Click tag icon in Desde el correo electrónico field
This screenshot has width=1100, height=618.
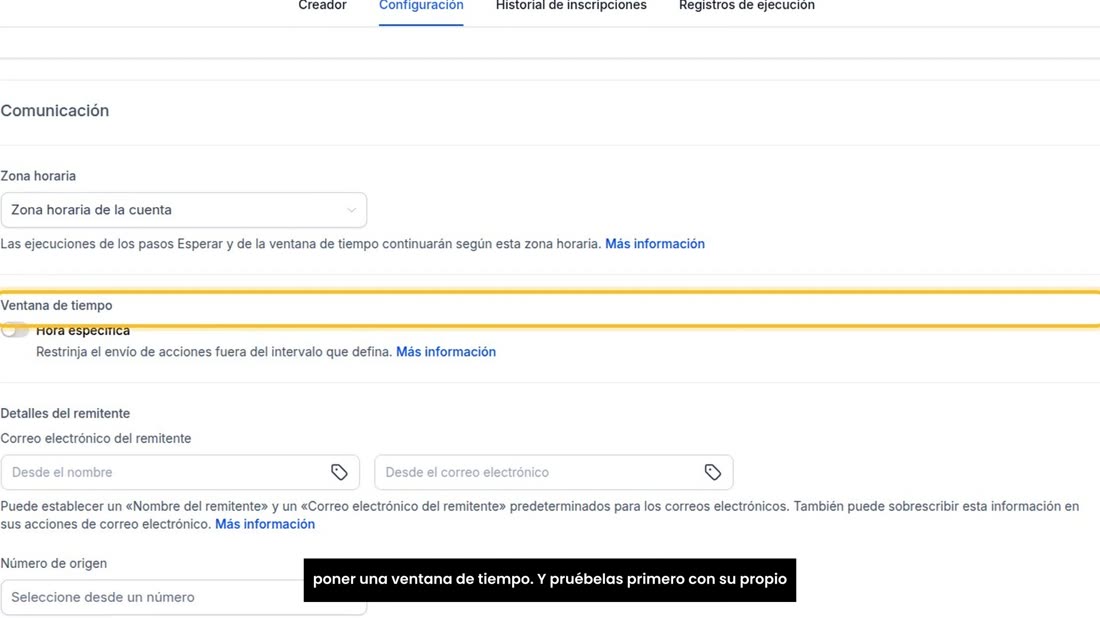713,472
